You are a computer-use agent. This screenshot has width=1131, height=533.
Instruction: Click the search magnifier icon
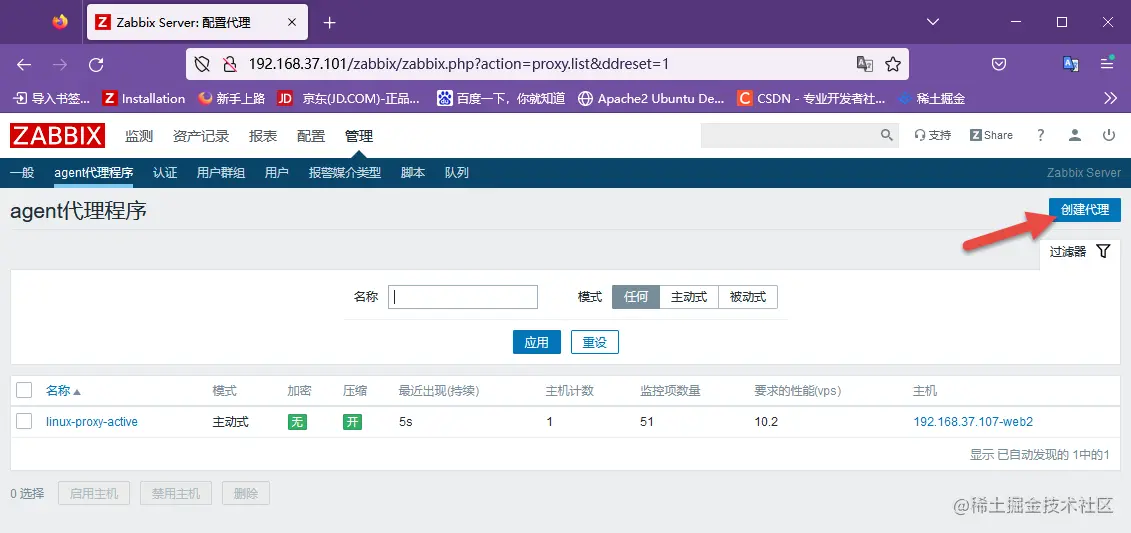pyautogui.click(x=887, y=135)
